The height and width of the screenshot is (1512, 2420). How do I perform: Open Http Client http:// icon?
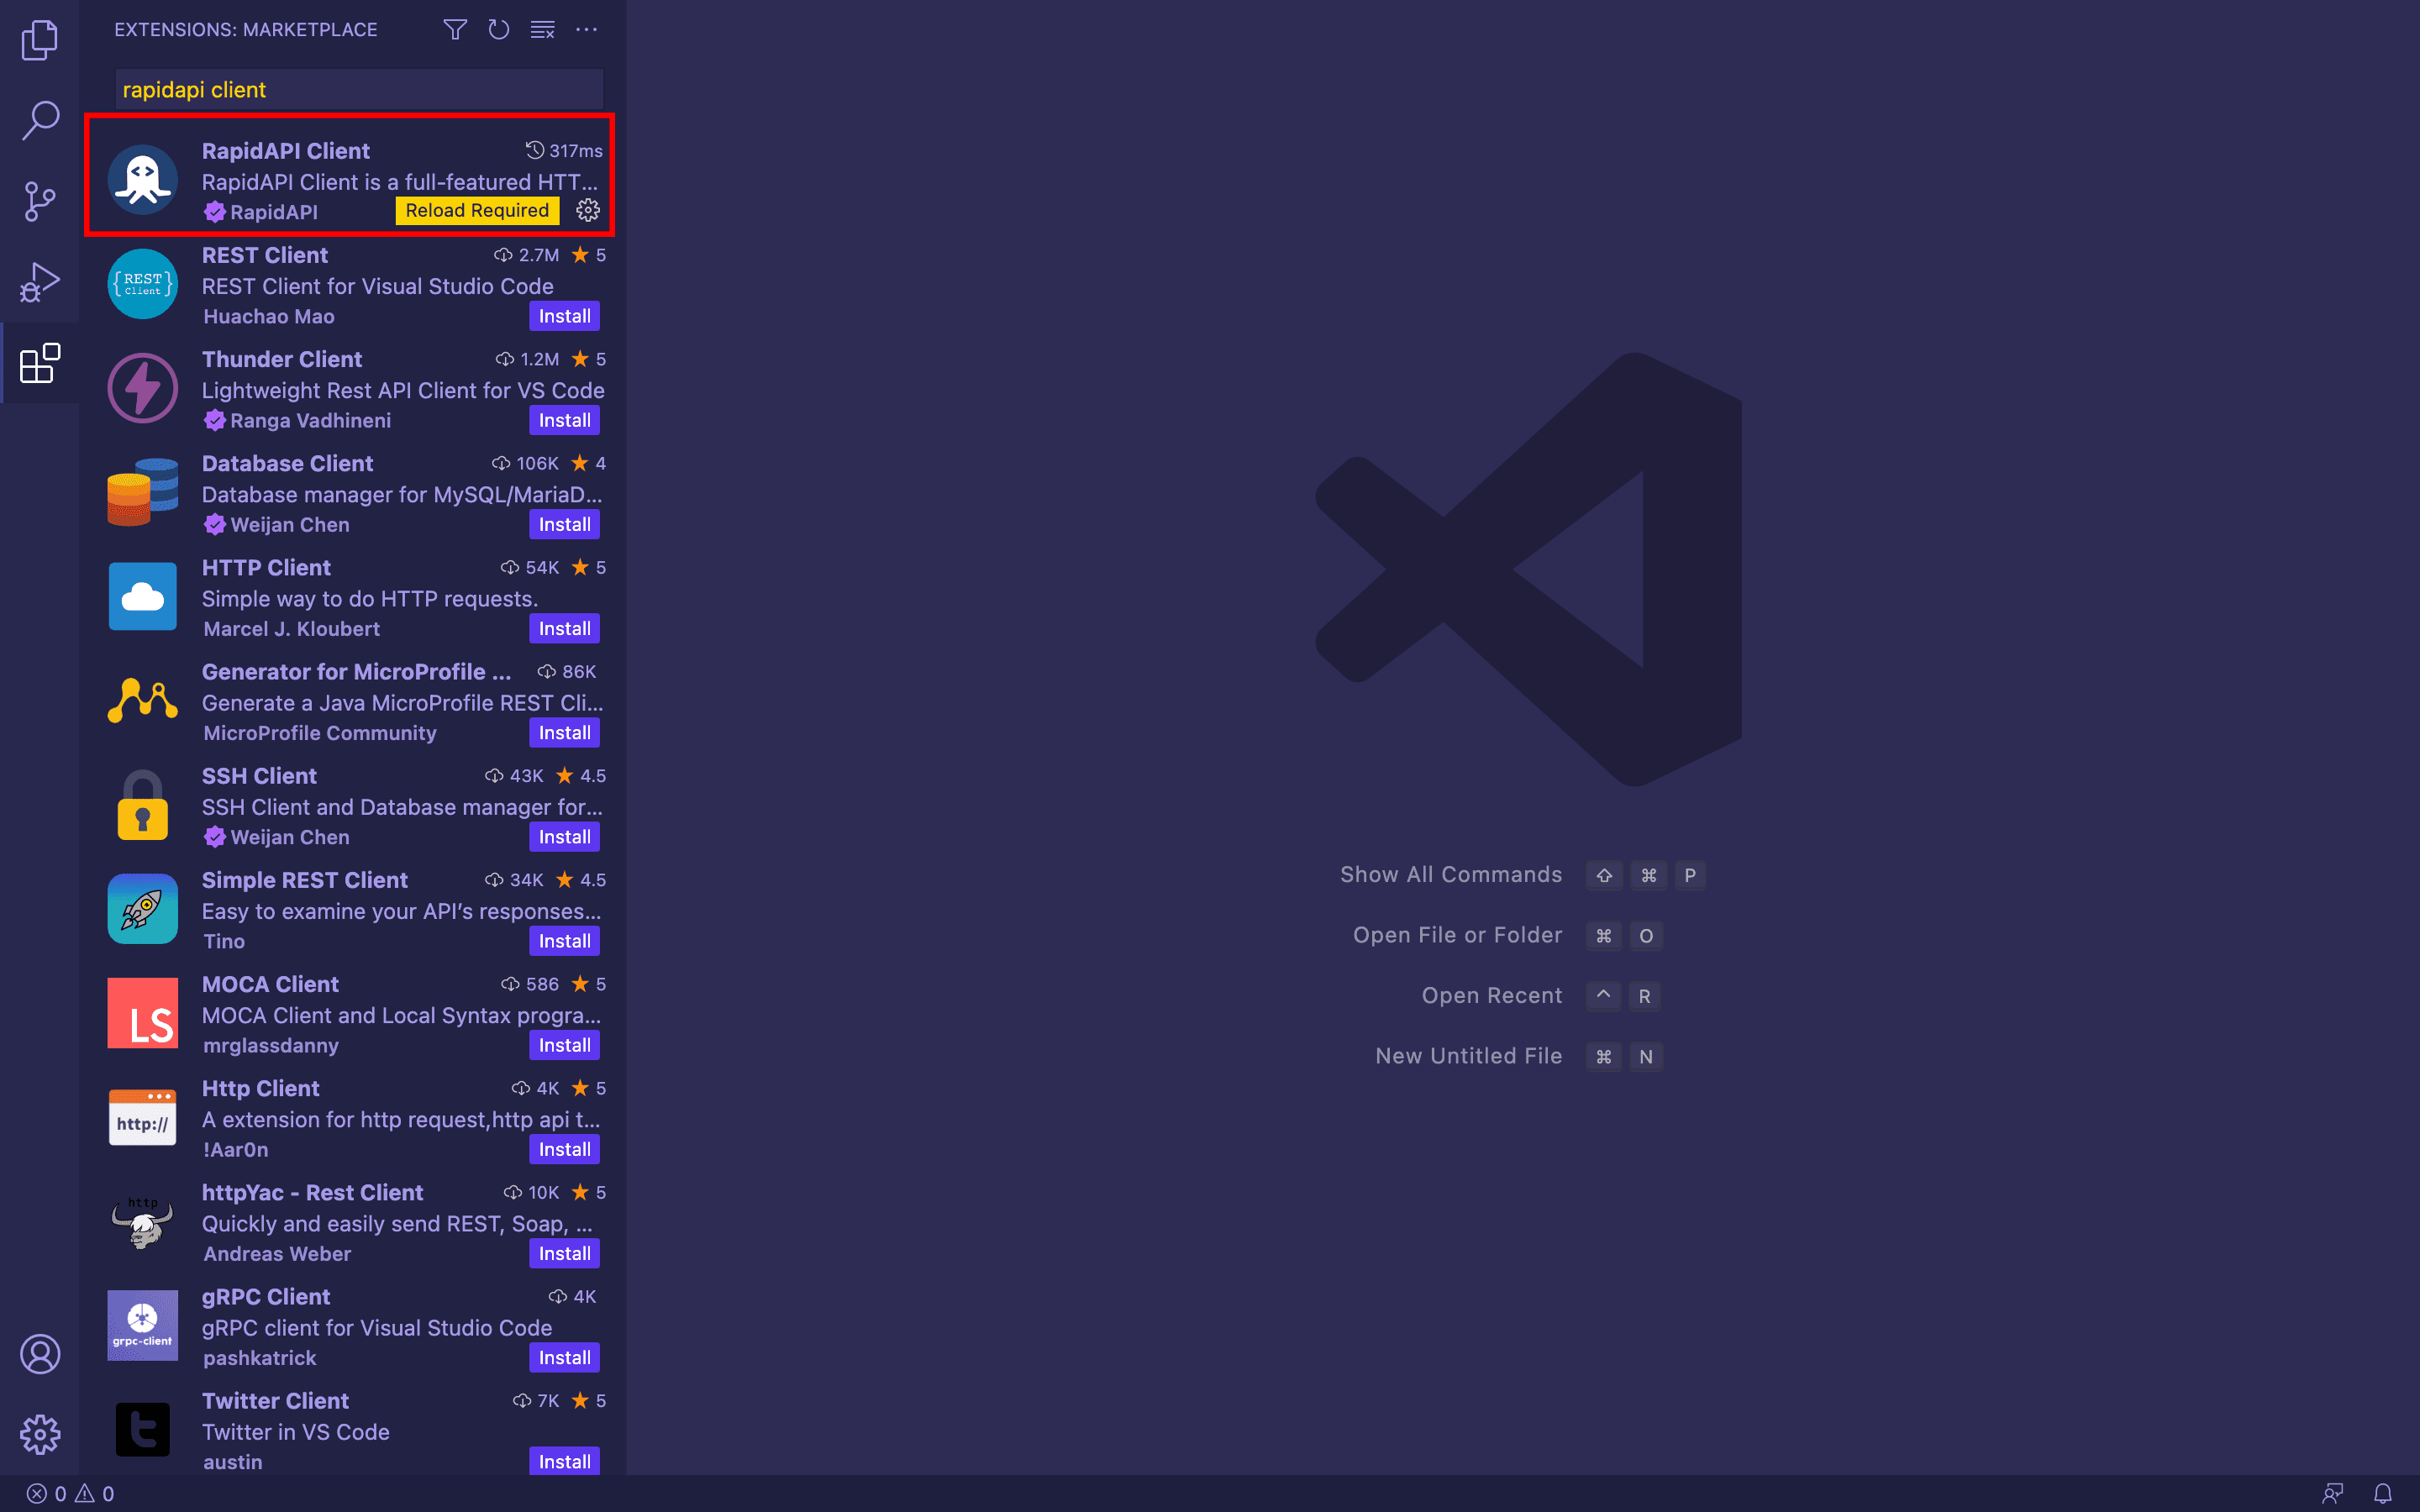pos(143,1117)
